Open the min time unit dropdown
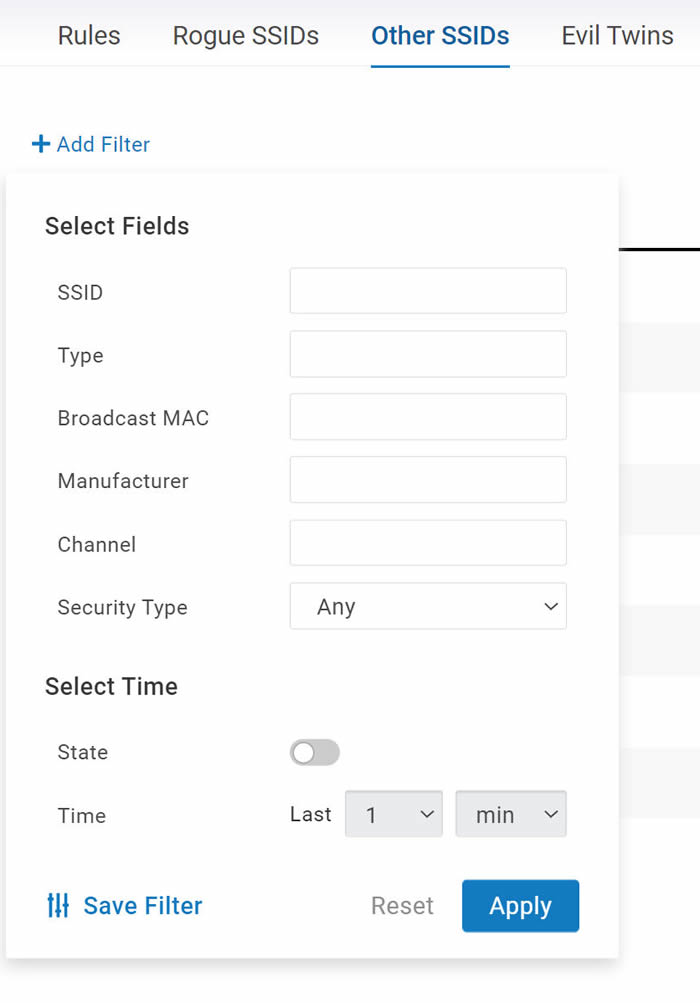This screenshot has height=1003, width=700. [511, 814]
